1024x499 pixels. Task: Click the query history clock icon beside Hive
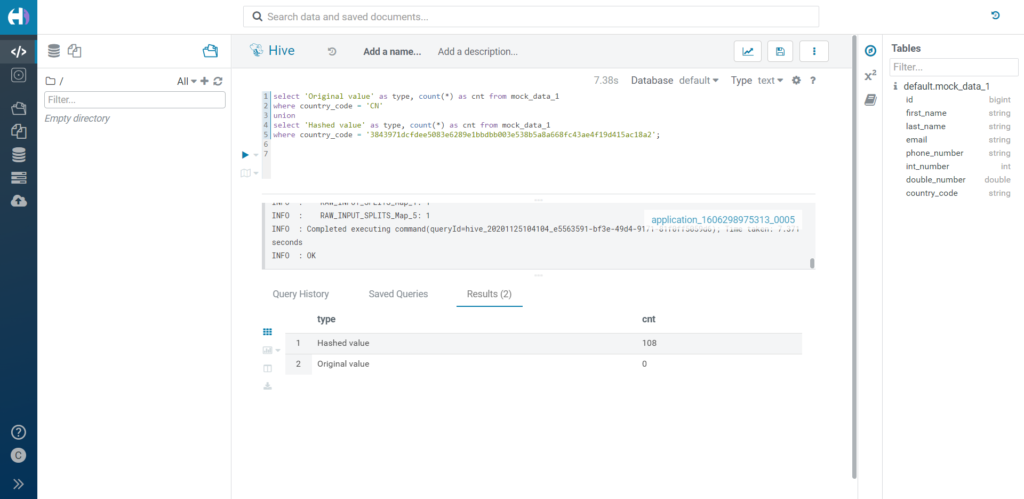click(332, 52)
